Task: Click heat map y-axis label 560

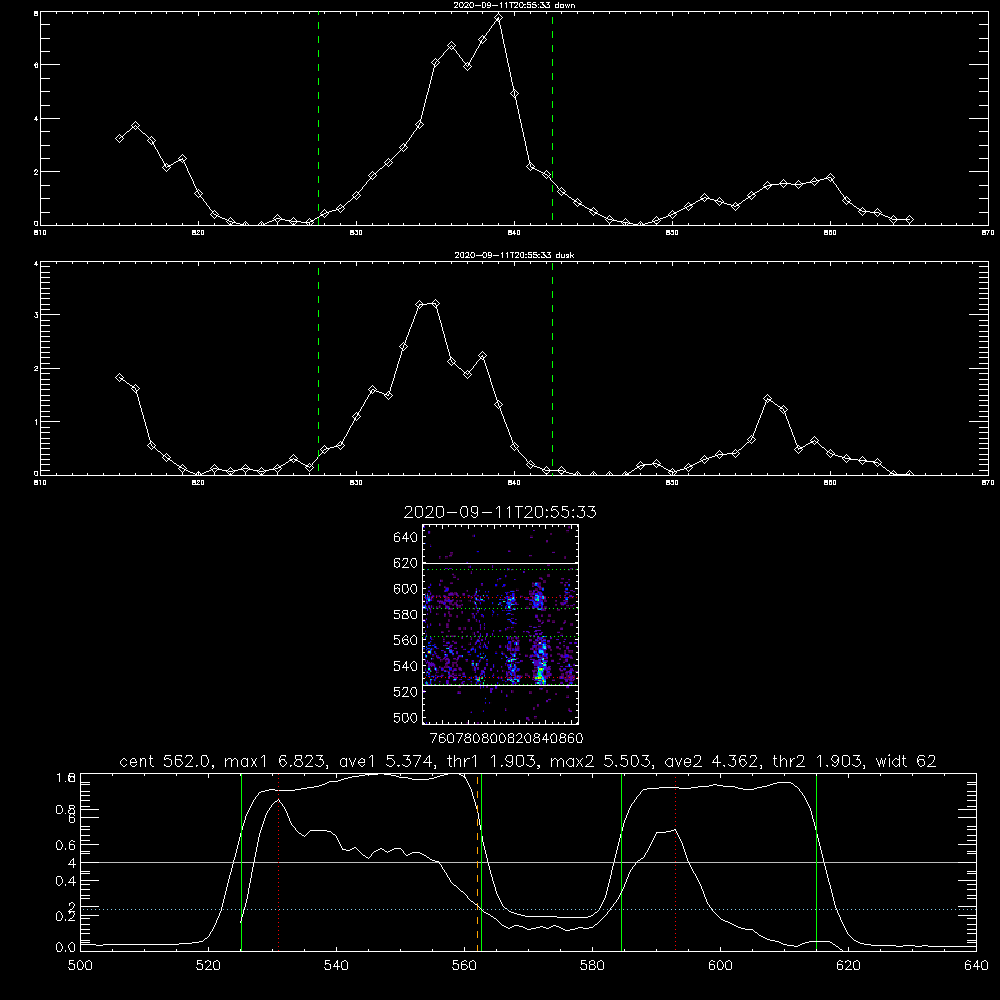Action: (406, 640)
